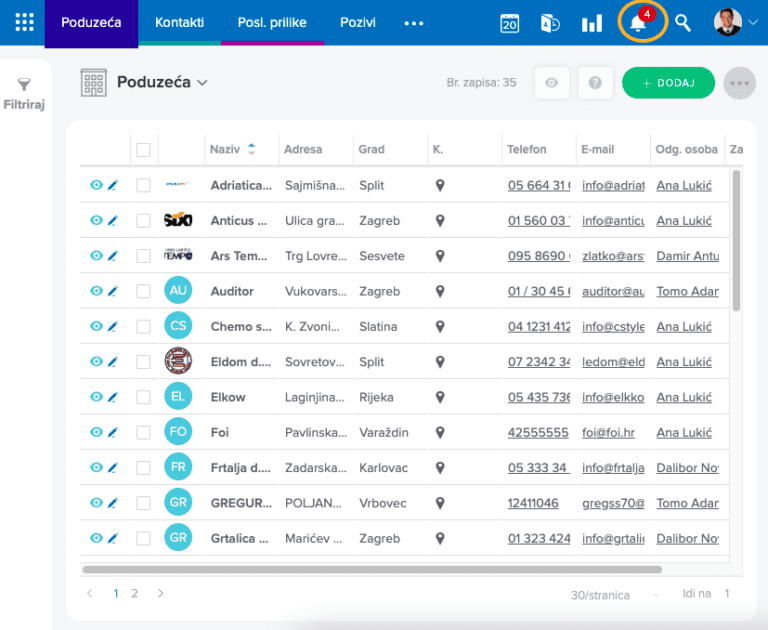The image size is (768, 630).
Task: Open the app launcher grid icon
Action: pos(24,23)
